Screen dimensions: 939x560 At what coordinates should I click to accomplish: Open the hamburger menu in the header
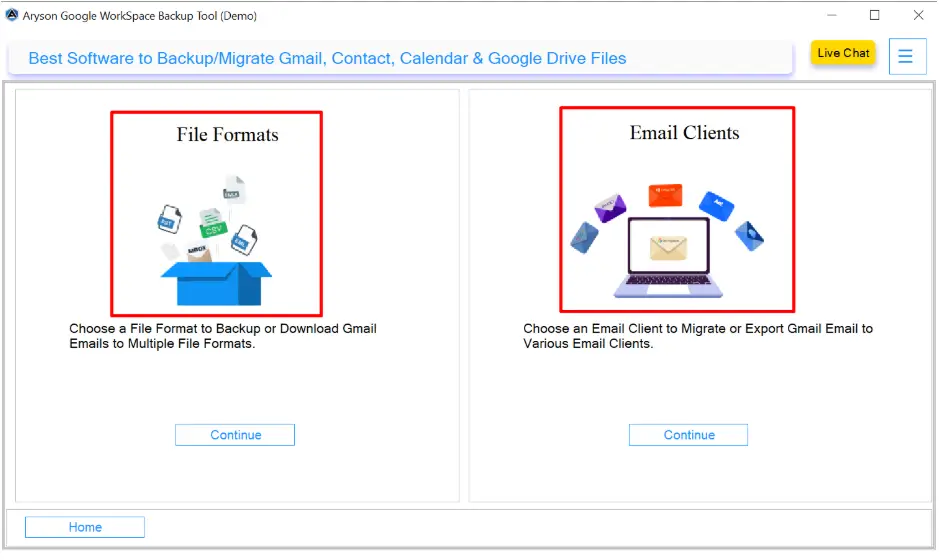[x=906, y=56]
